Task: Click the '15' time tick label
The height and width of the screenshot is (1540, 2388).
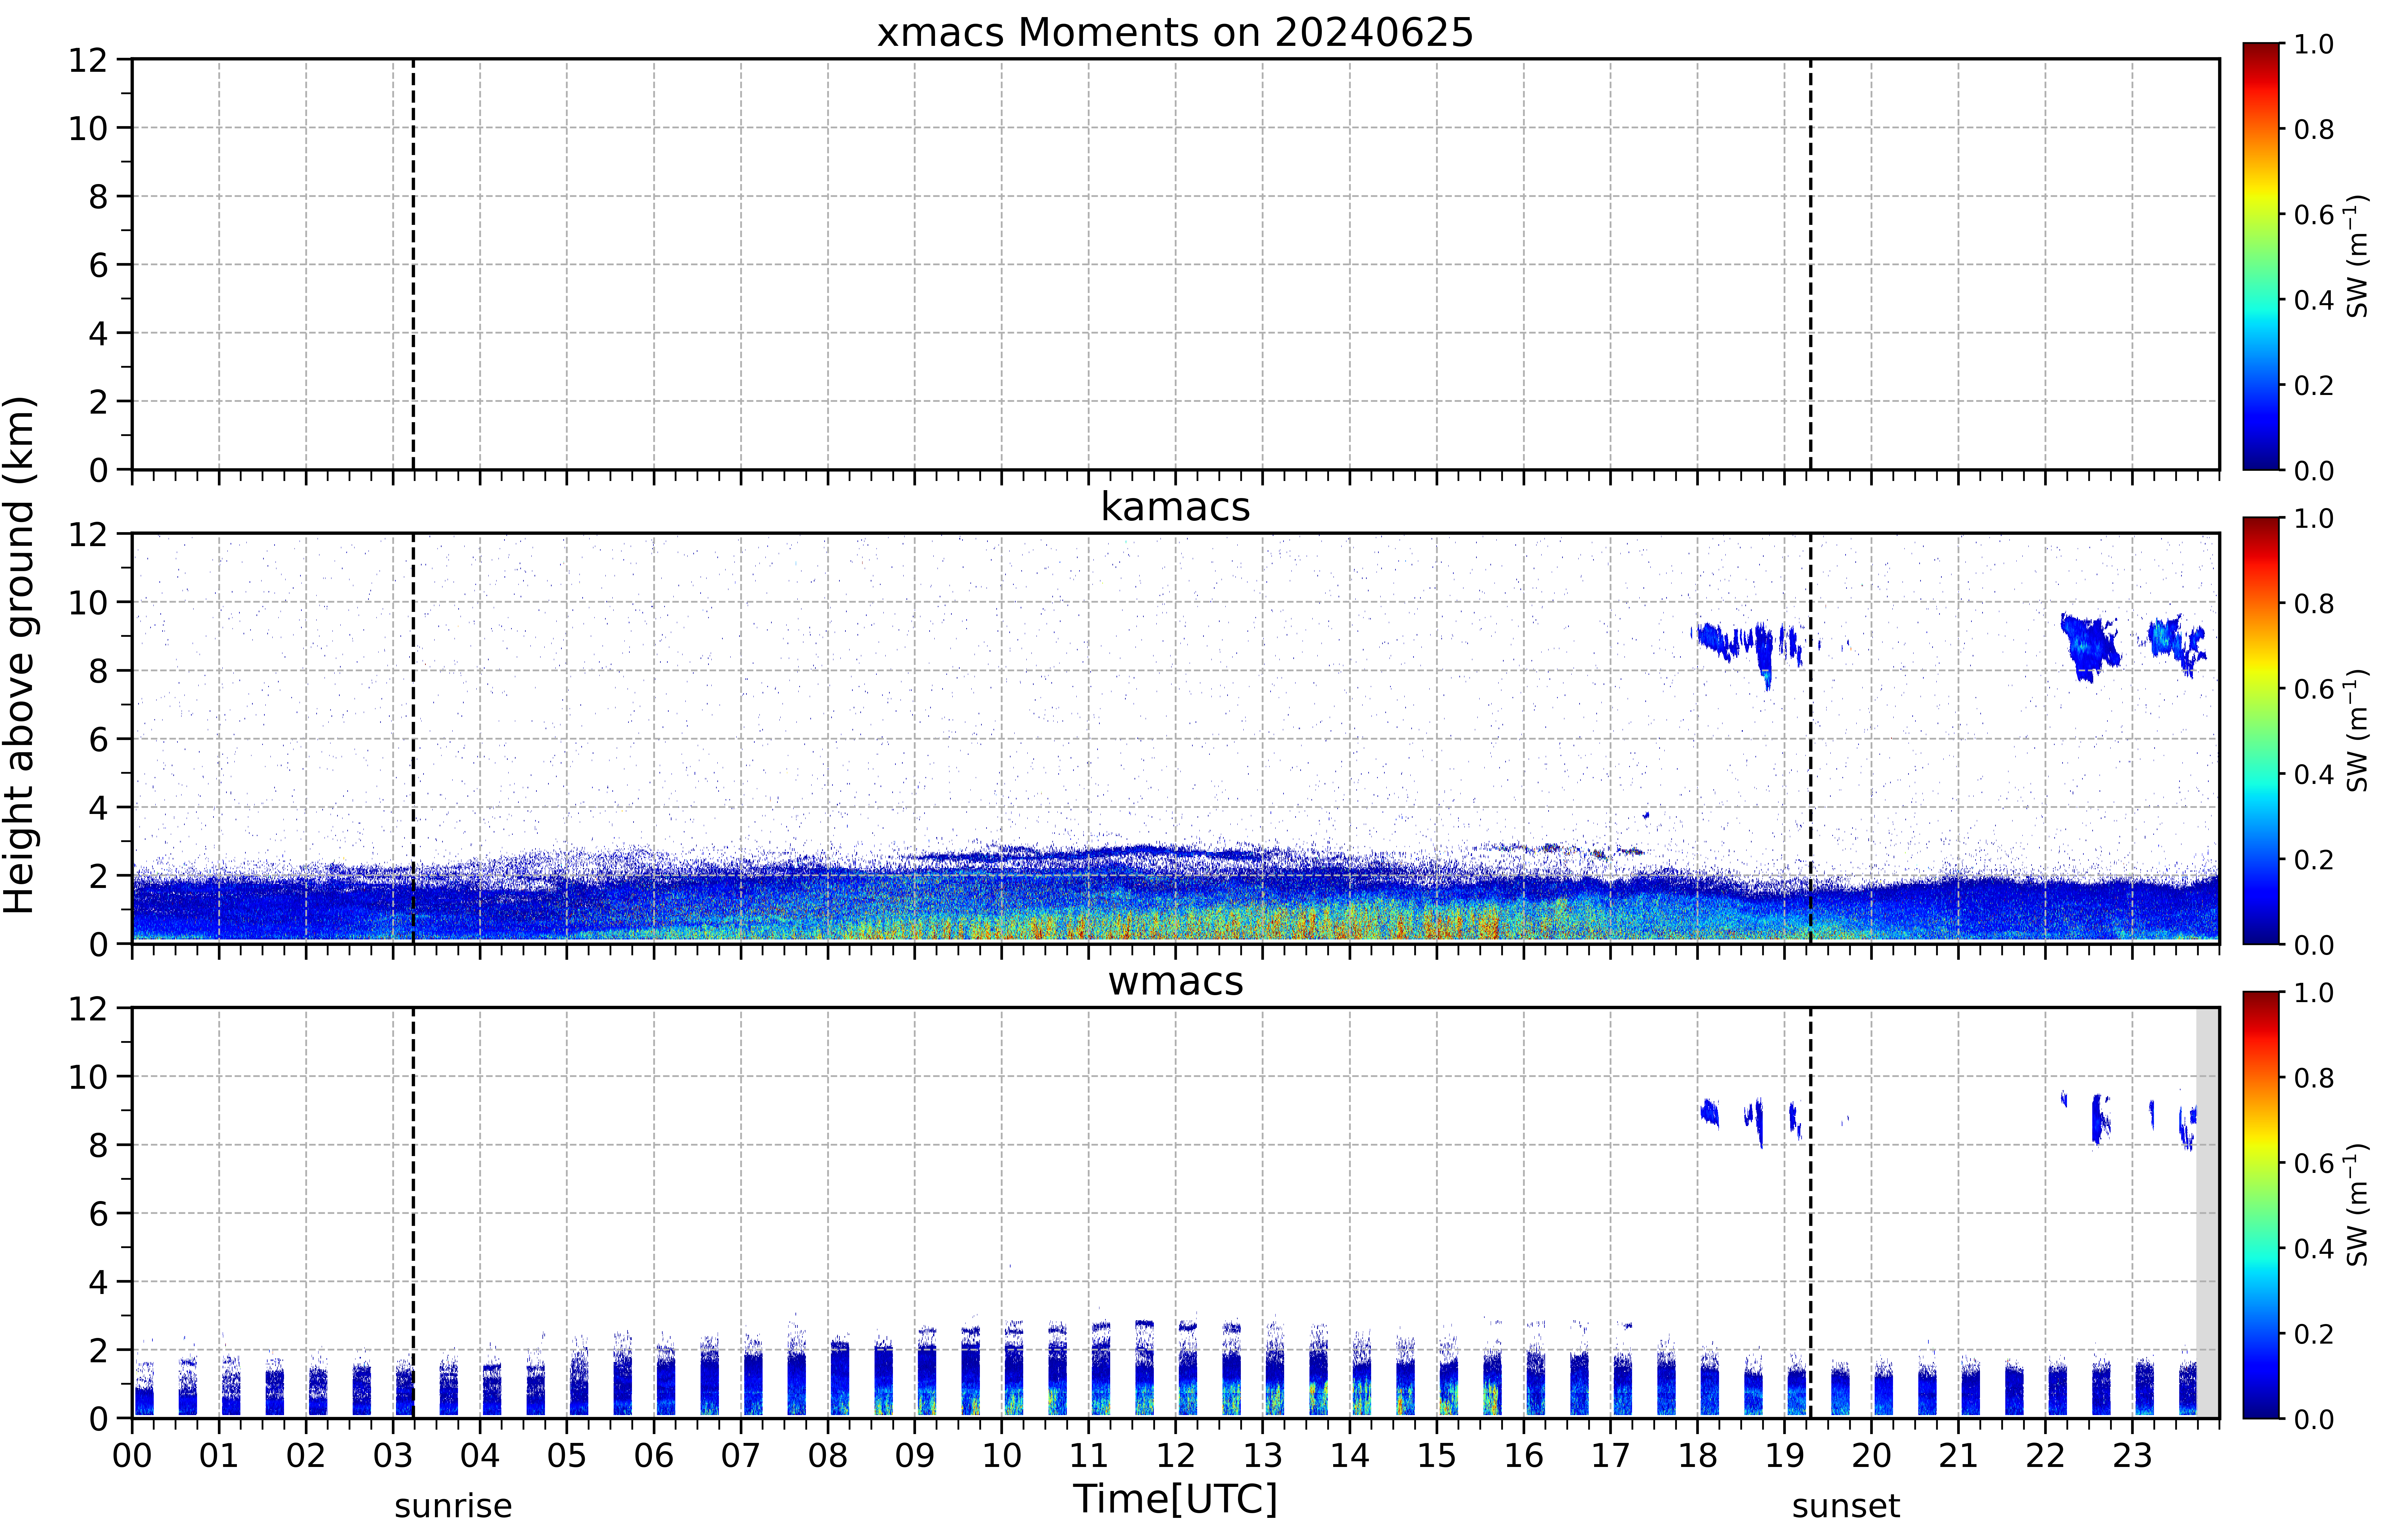Action: [x=1437, y=1456]
